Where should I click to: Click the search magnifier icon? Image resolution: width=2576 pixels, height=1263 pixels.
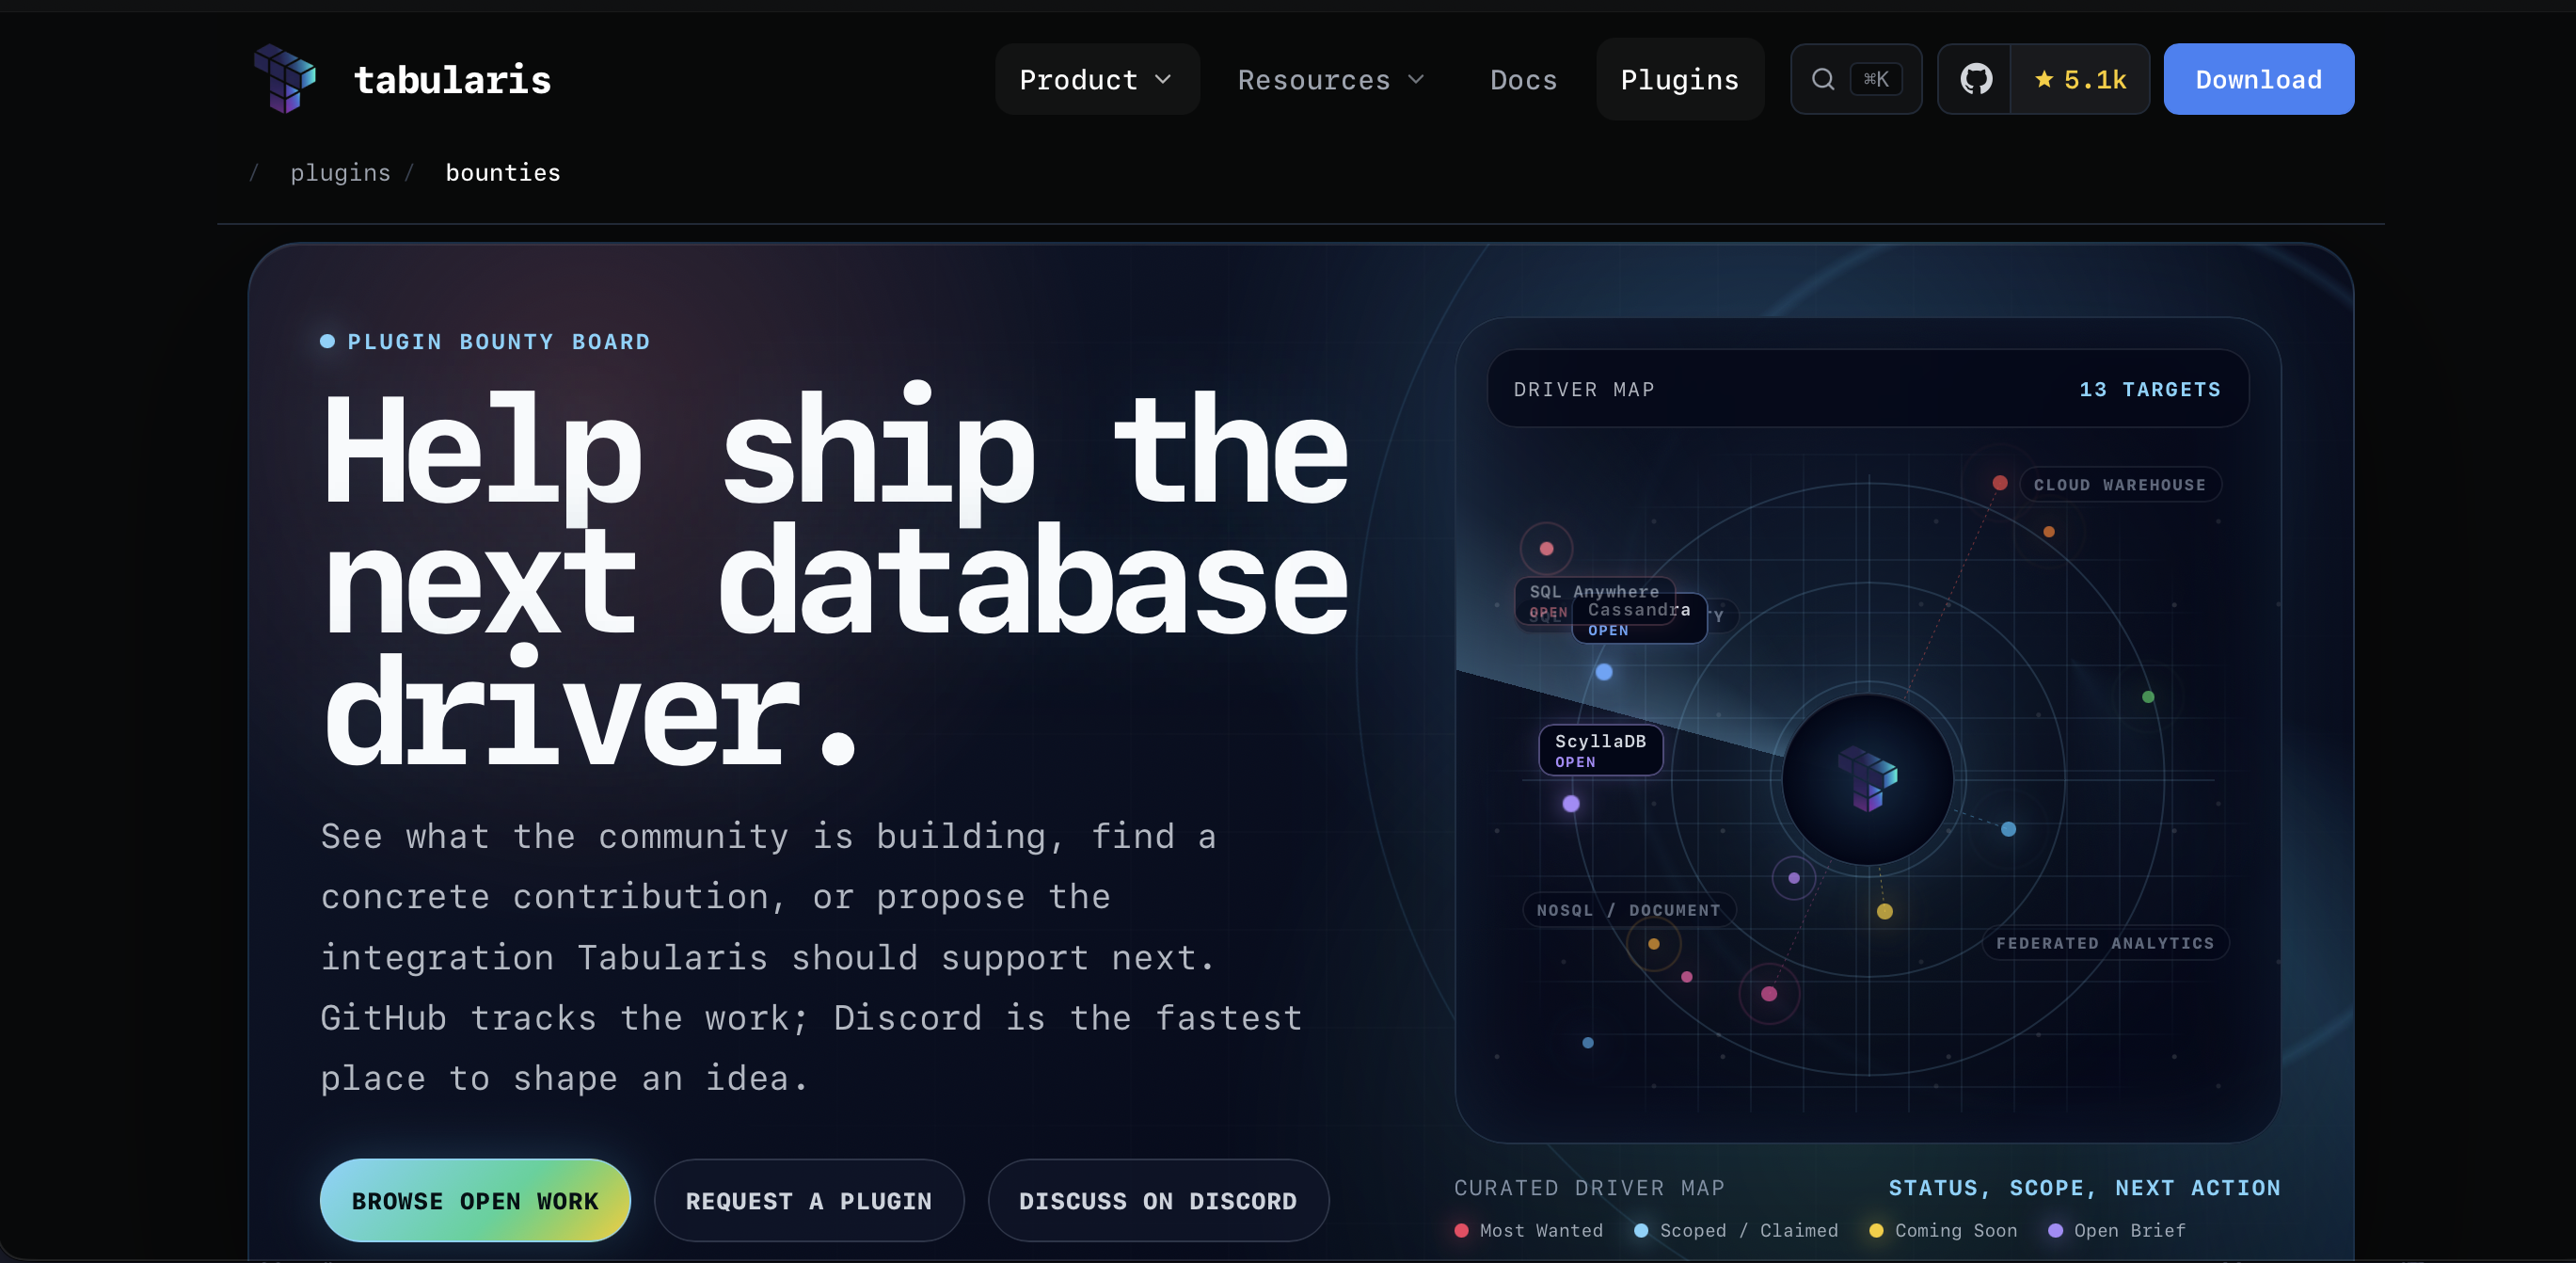(x=1823, y=79)
